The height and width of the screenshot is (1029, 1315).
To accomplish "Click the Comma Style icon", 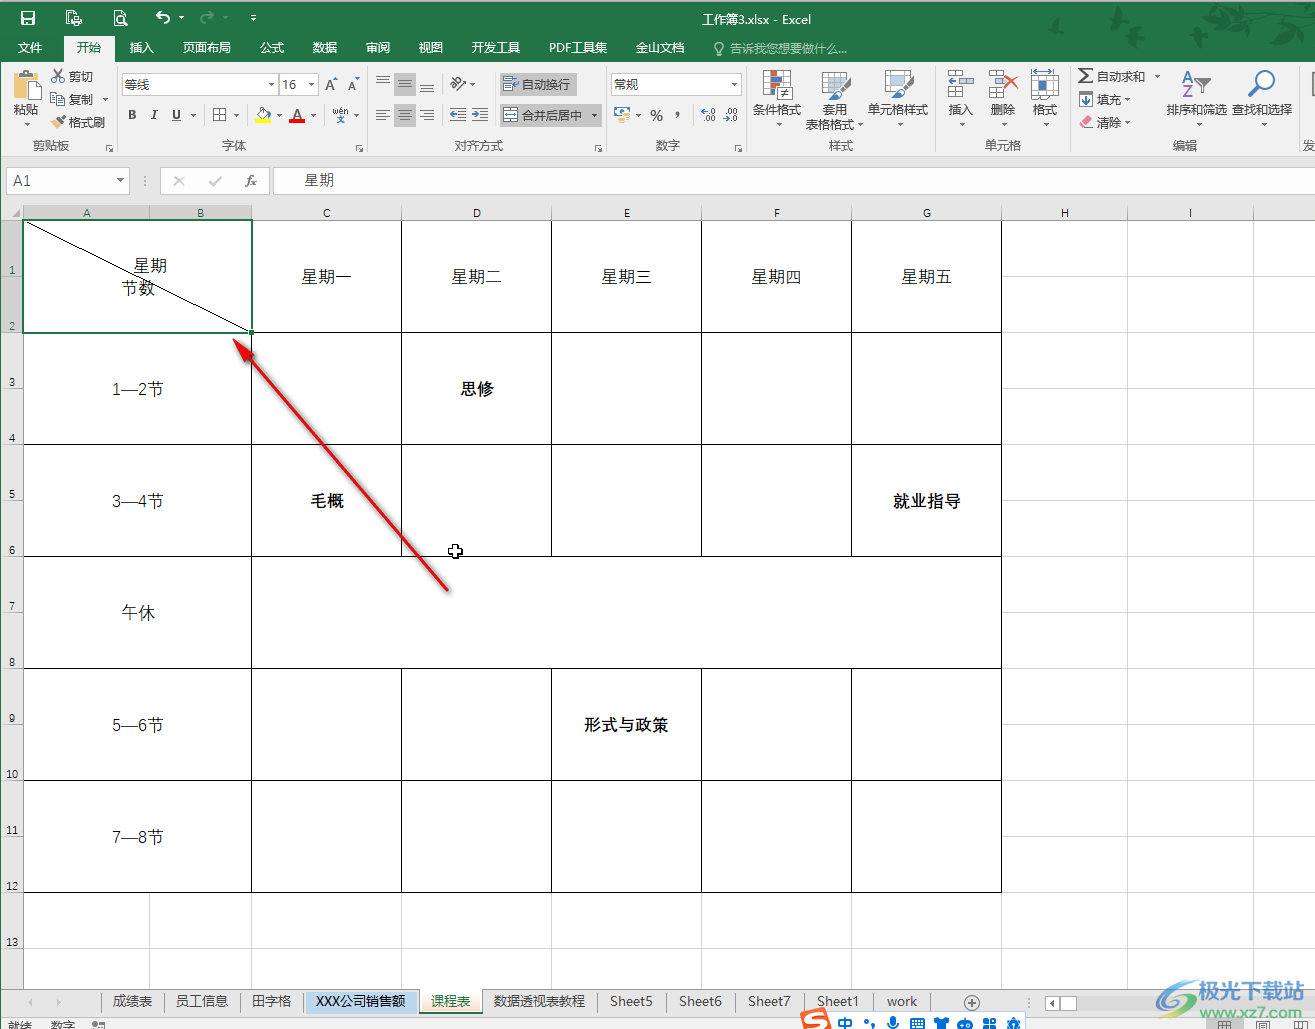I will [677, 115].
